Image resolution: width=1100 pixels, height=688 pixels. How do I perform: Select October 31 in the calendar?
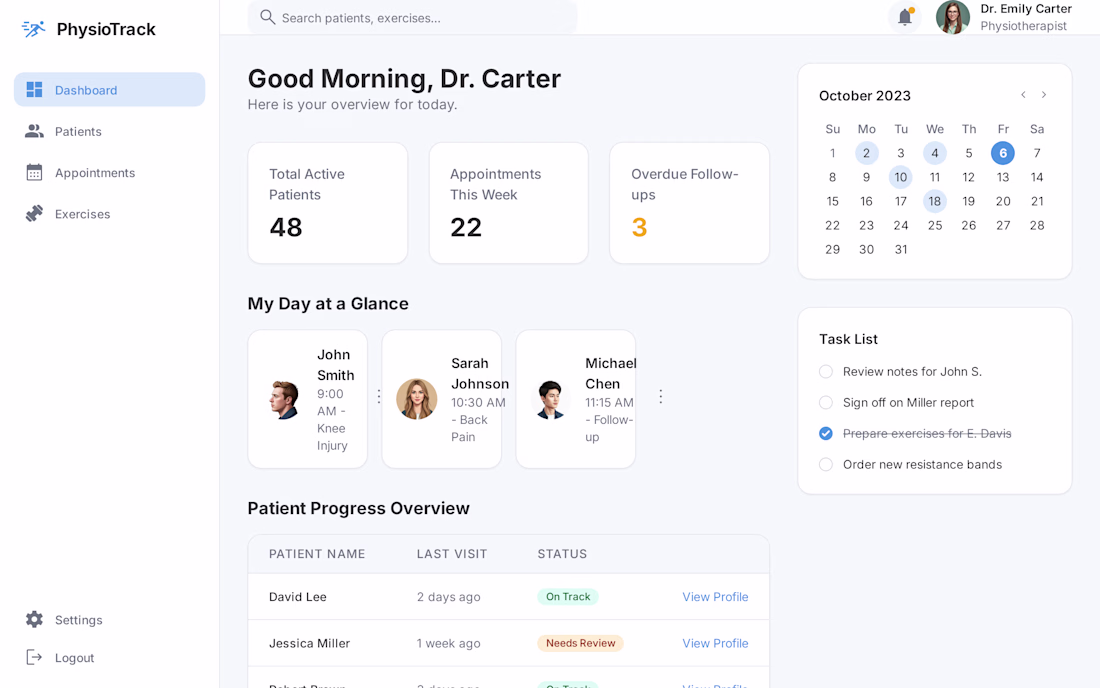(901, 249)
